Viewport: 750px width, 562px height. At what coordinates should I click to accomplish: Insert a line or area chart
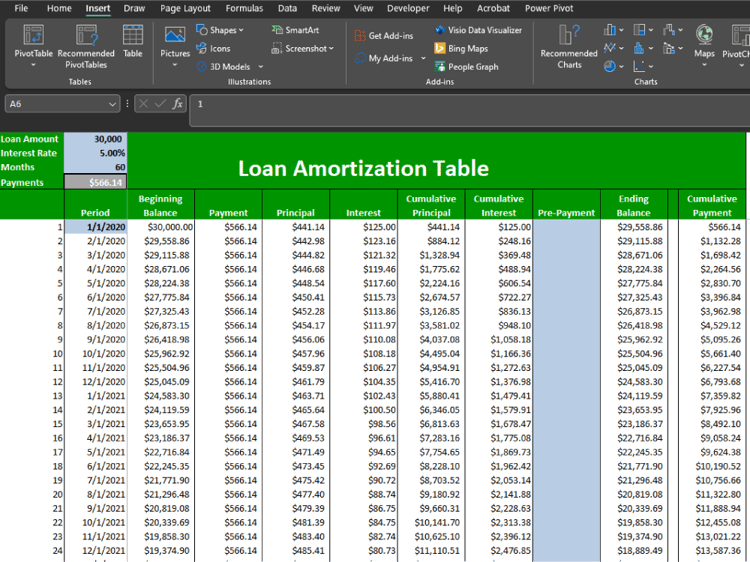[x=609, y=48]
